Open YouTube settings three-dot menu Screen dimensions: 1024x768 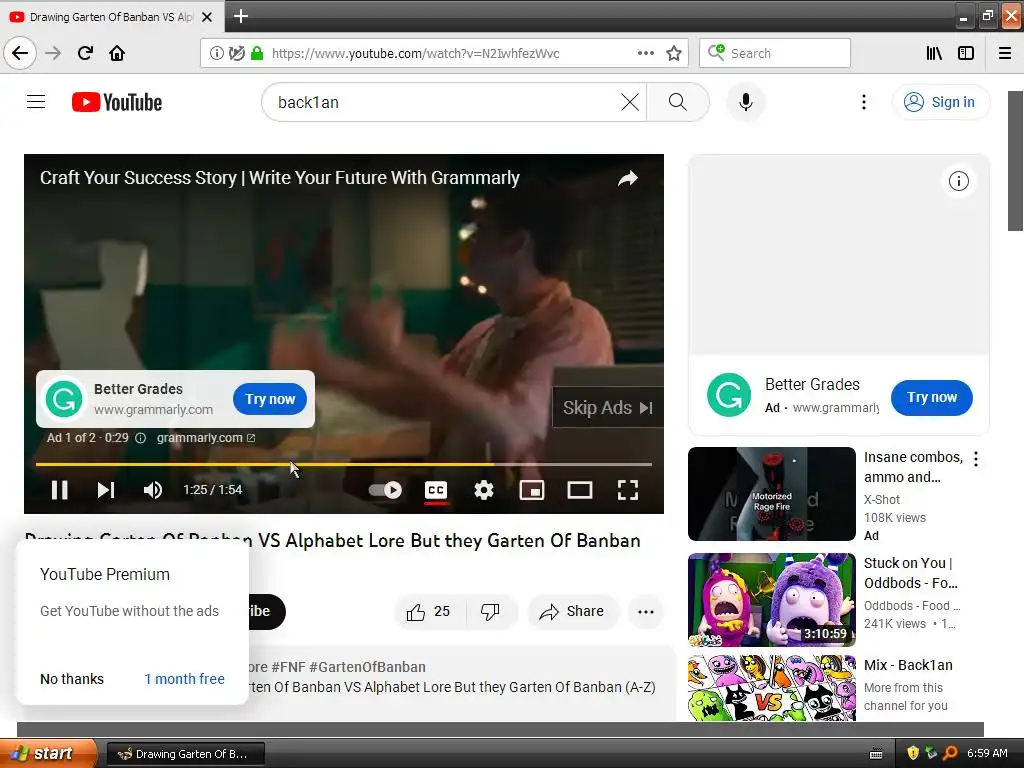863,102
